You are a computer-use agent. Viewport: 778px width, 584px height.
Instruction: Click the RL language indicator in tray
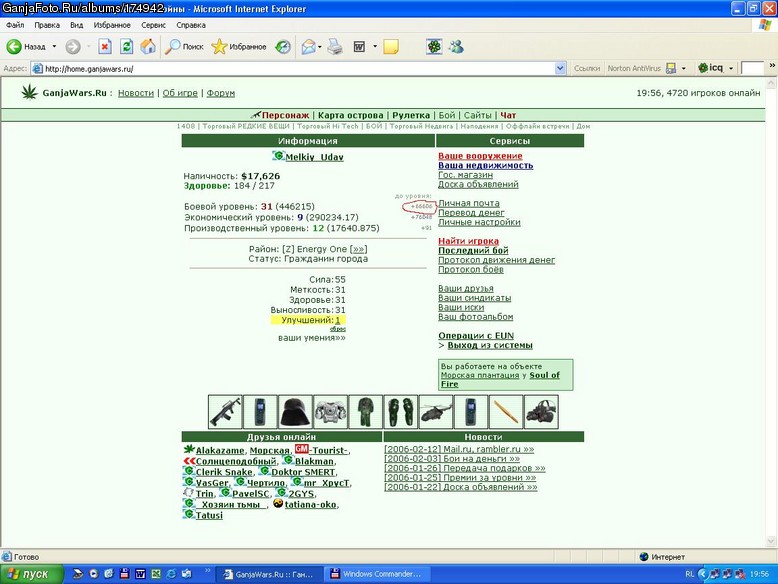(x=690, y=574)
